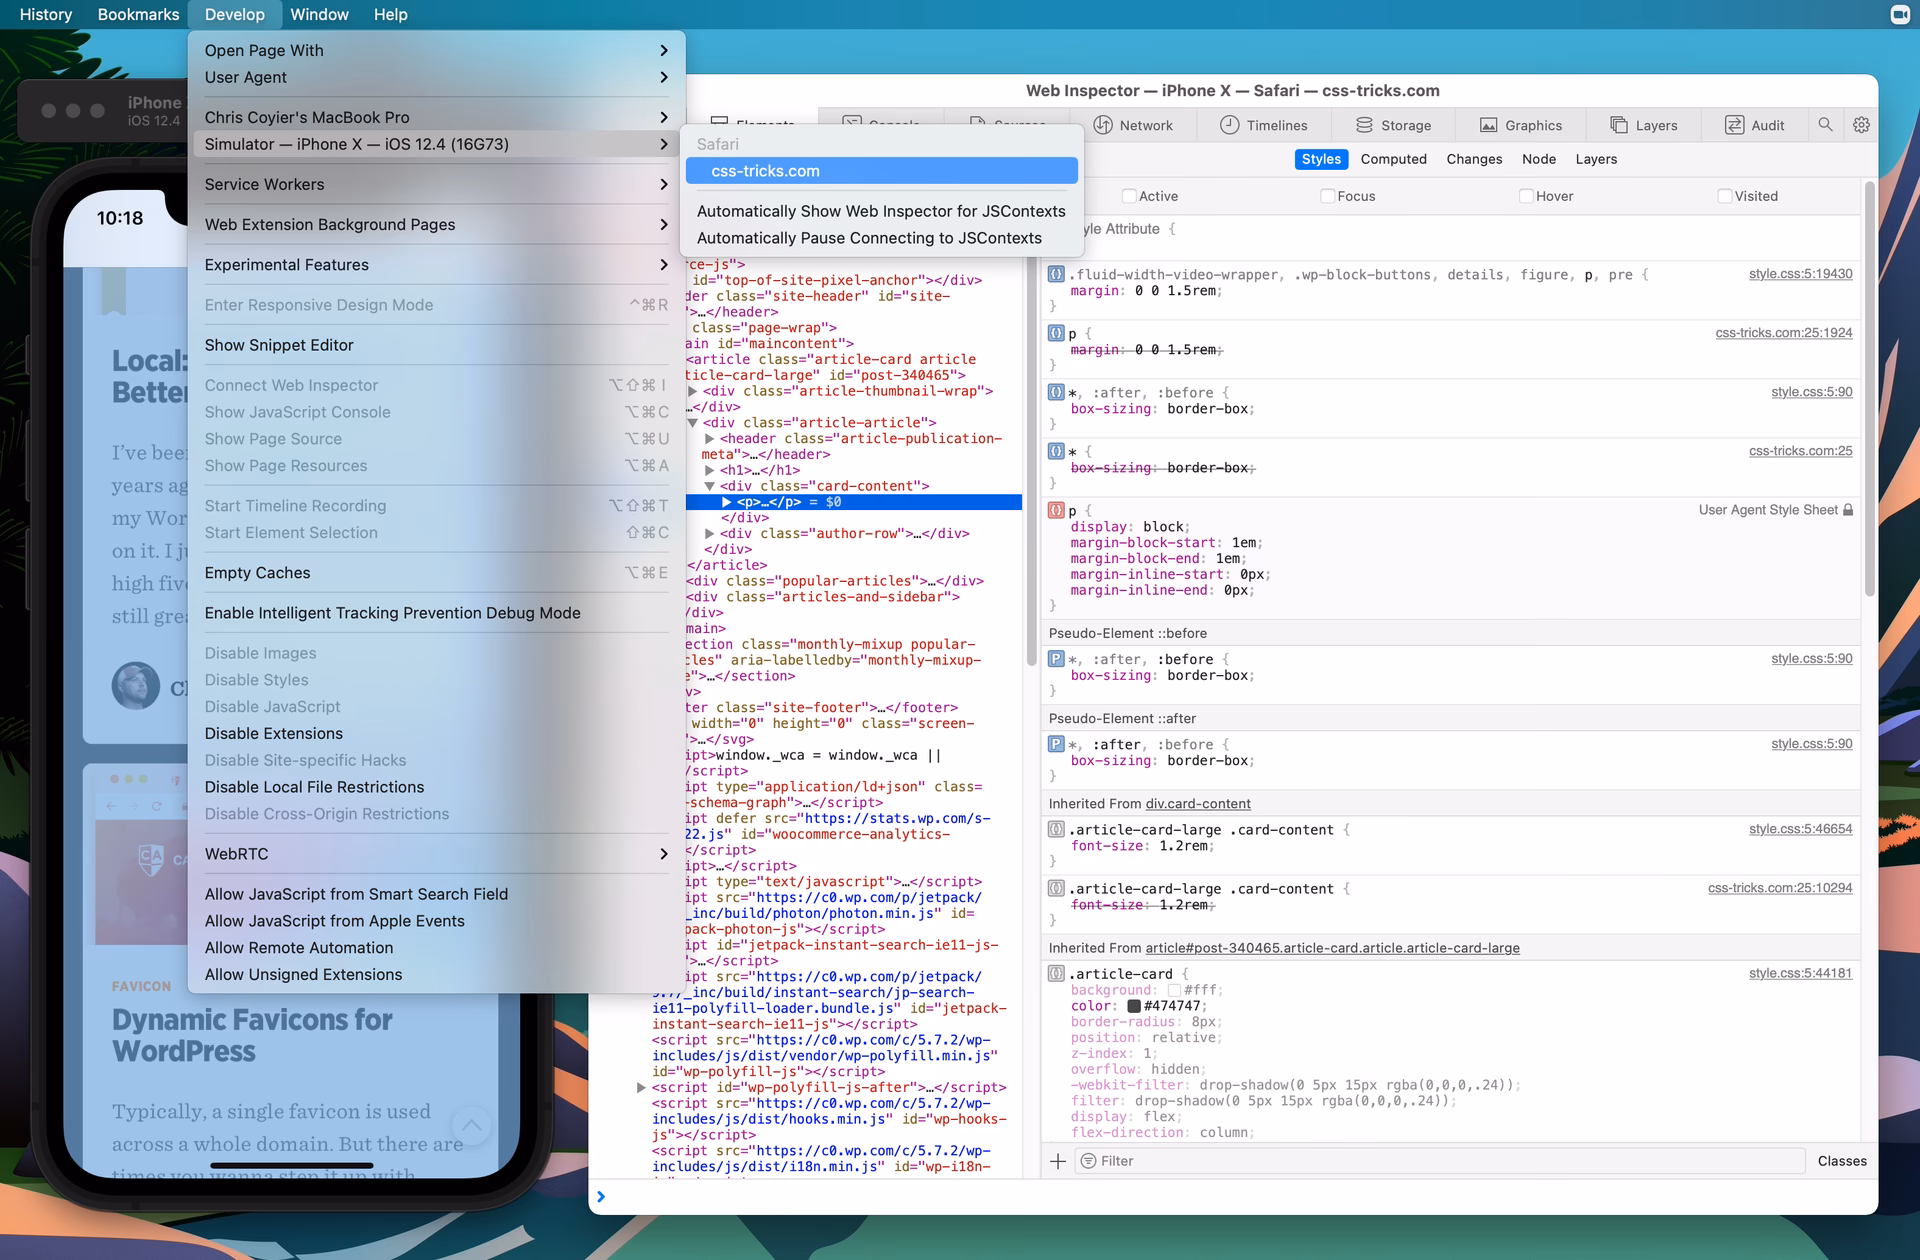Switch to the Graphics panel in Web Inspector

[x=1521, y=125]
